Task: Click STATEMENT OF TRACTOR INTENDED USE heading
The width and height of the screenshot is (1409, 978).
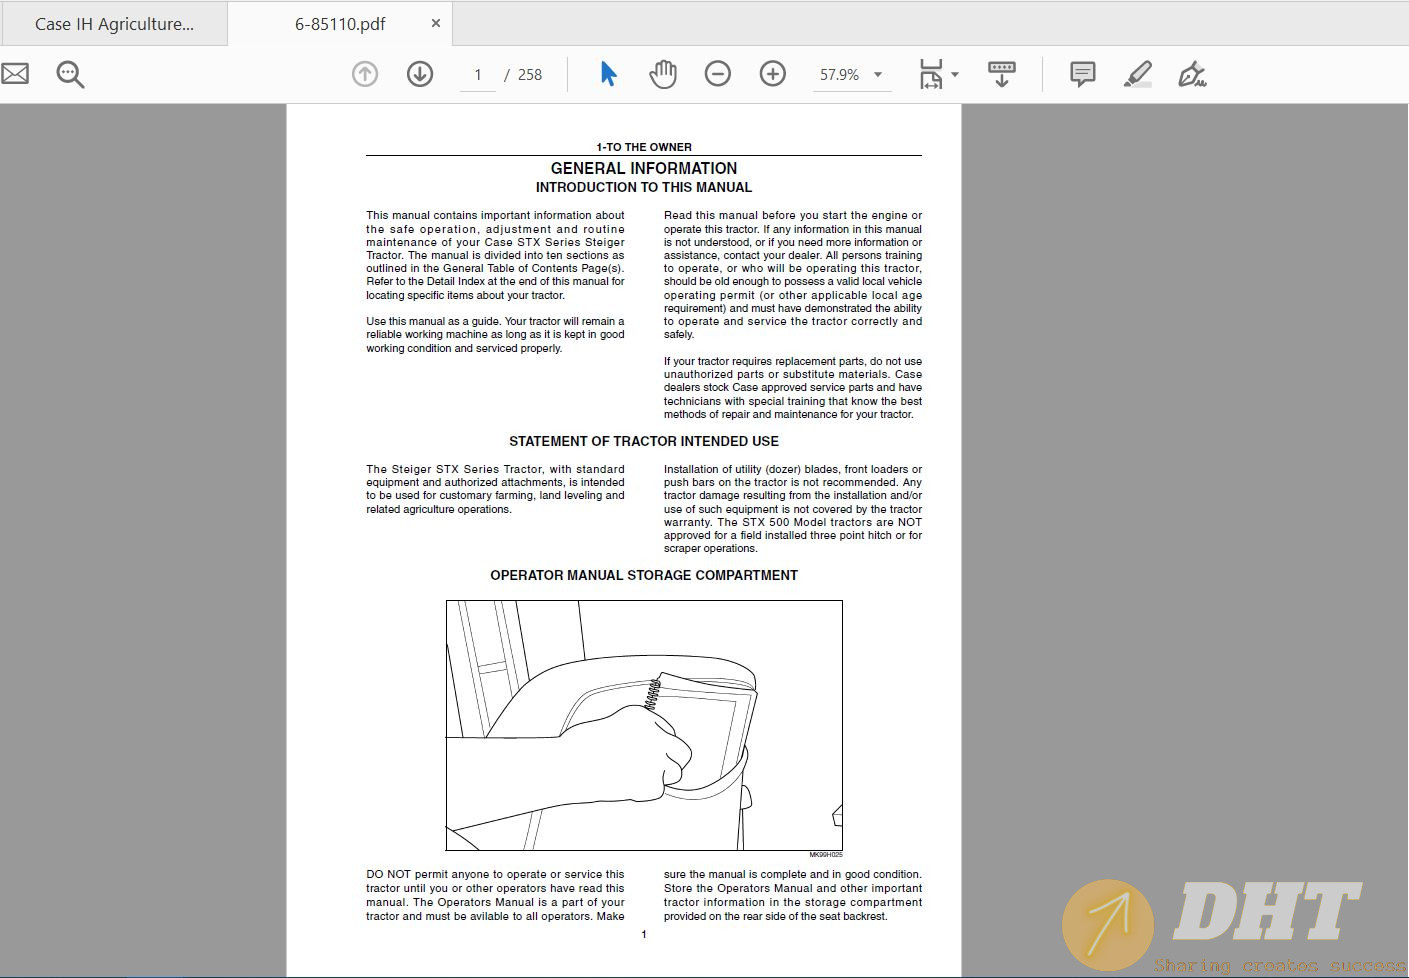Action: point(644,441)
